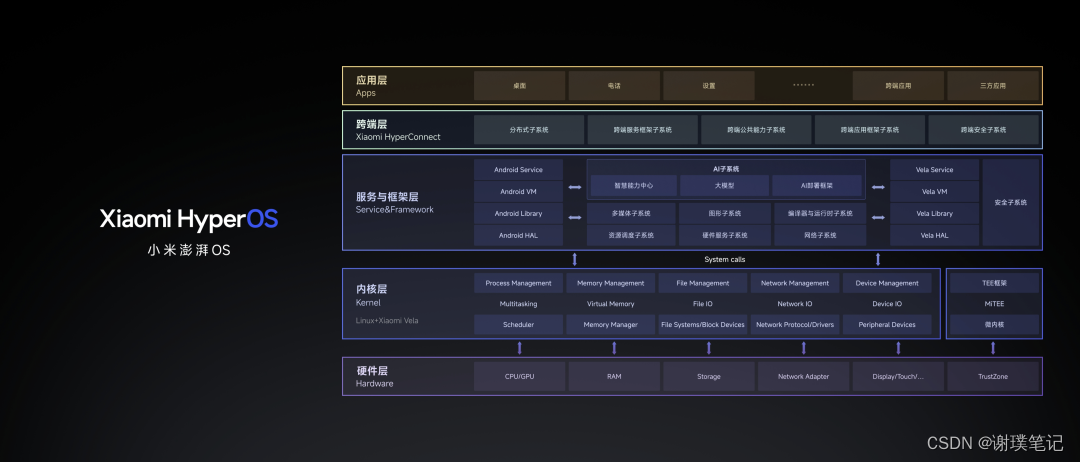Select the Network Protocol/Drivers box
The height and width of the screenshot is (462, 1080).
(x=795, y=324)
